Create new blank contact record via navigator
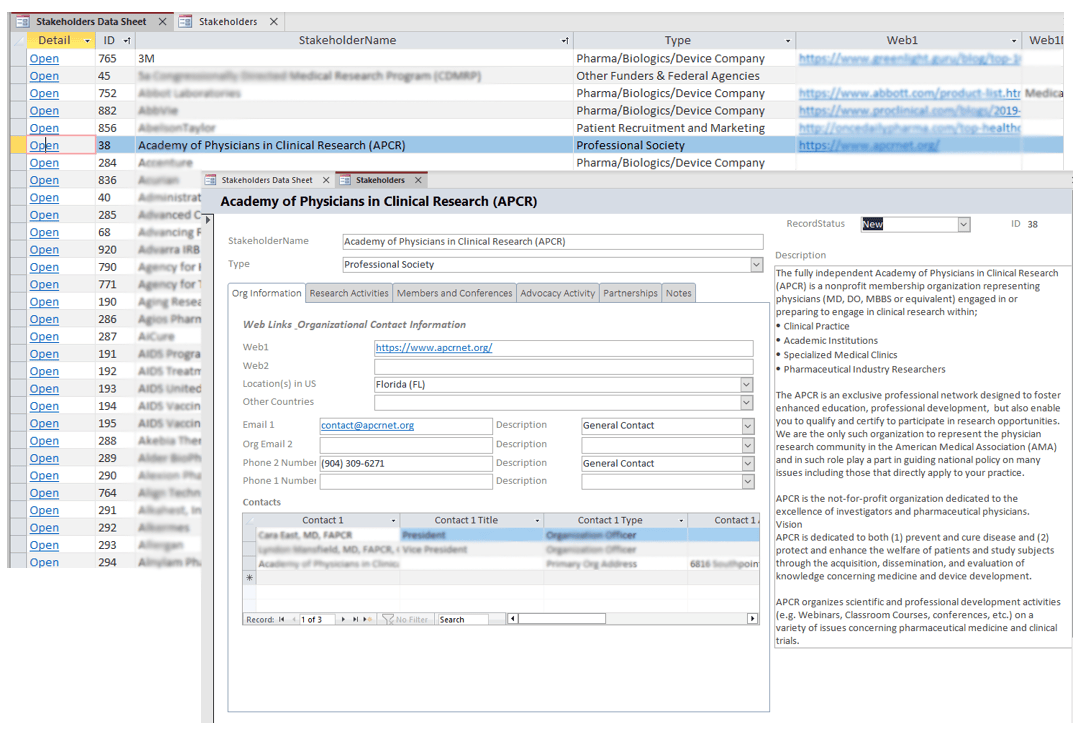 click(367, 620)
